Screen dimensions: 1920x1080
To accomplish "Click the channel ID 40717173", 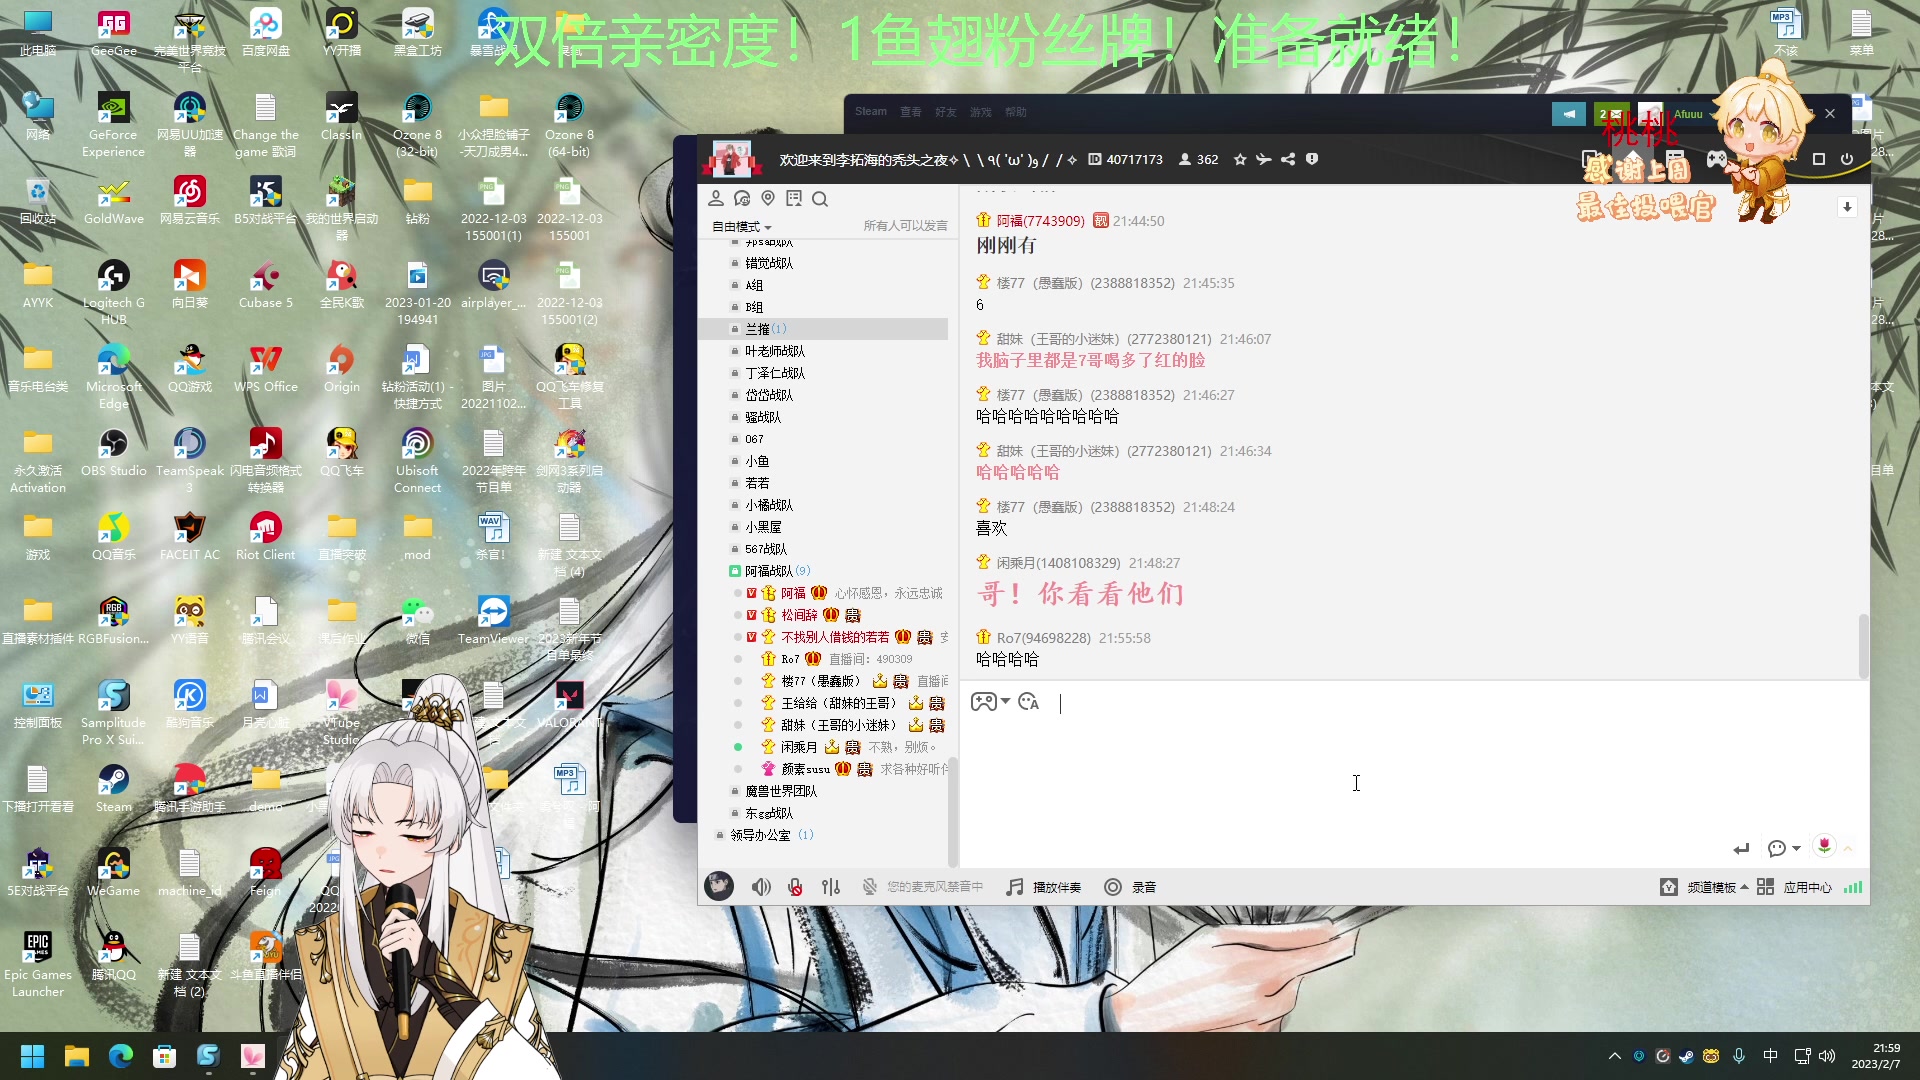I will tap(1134, 159).
